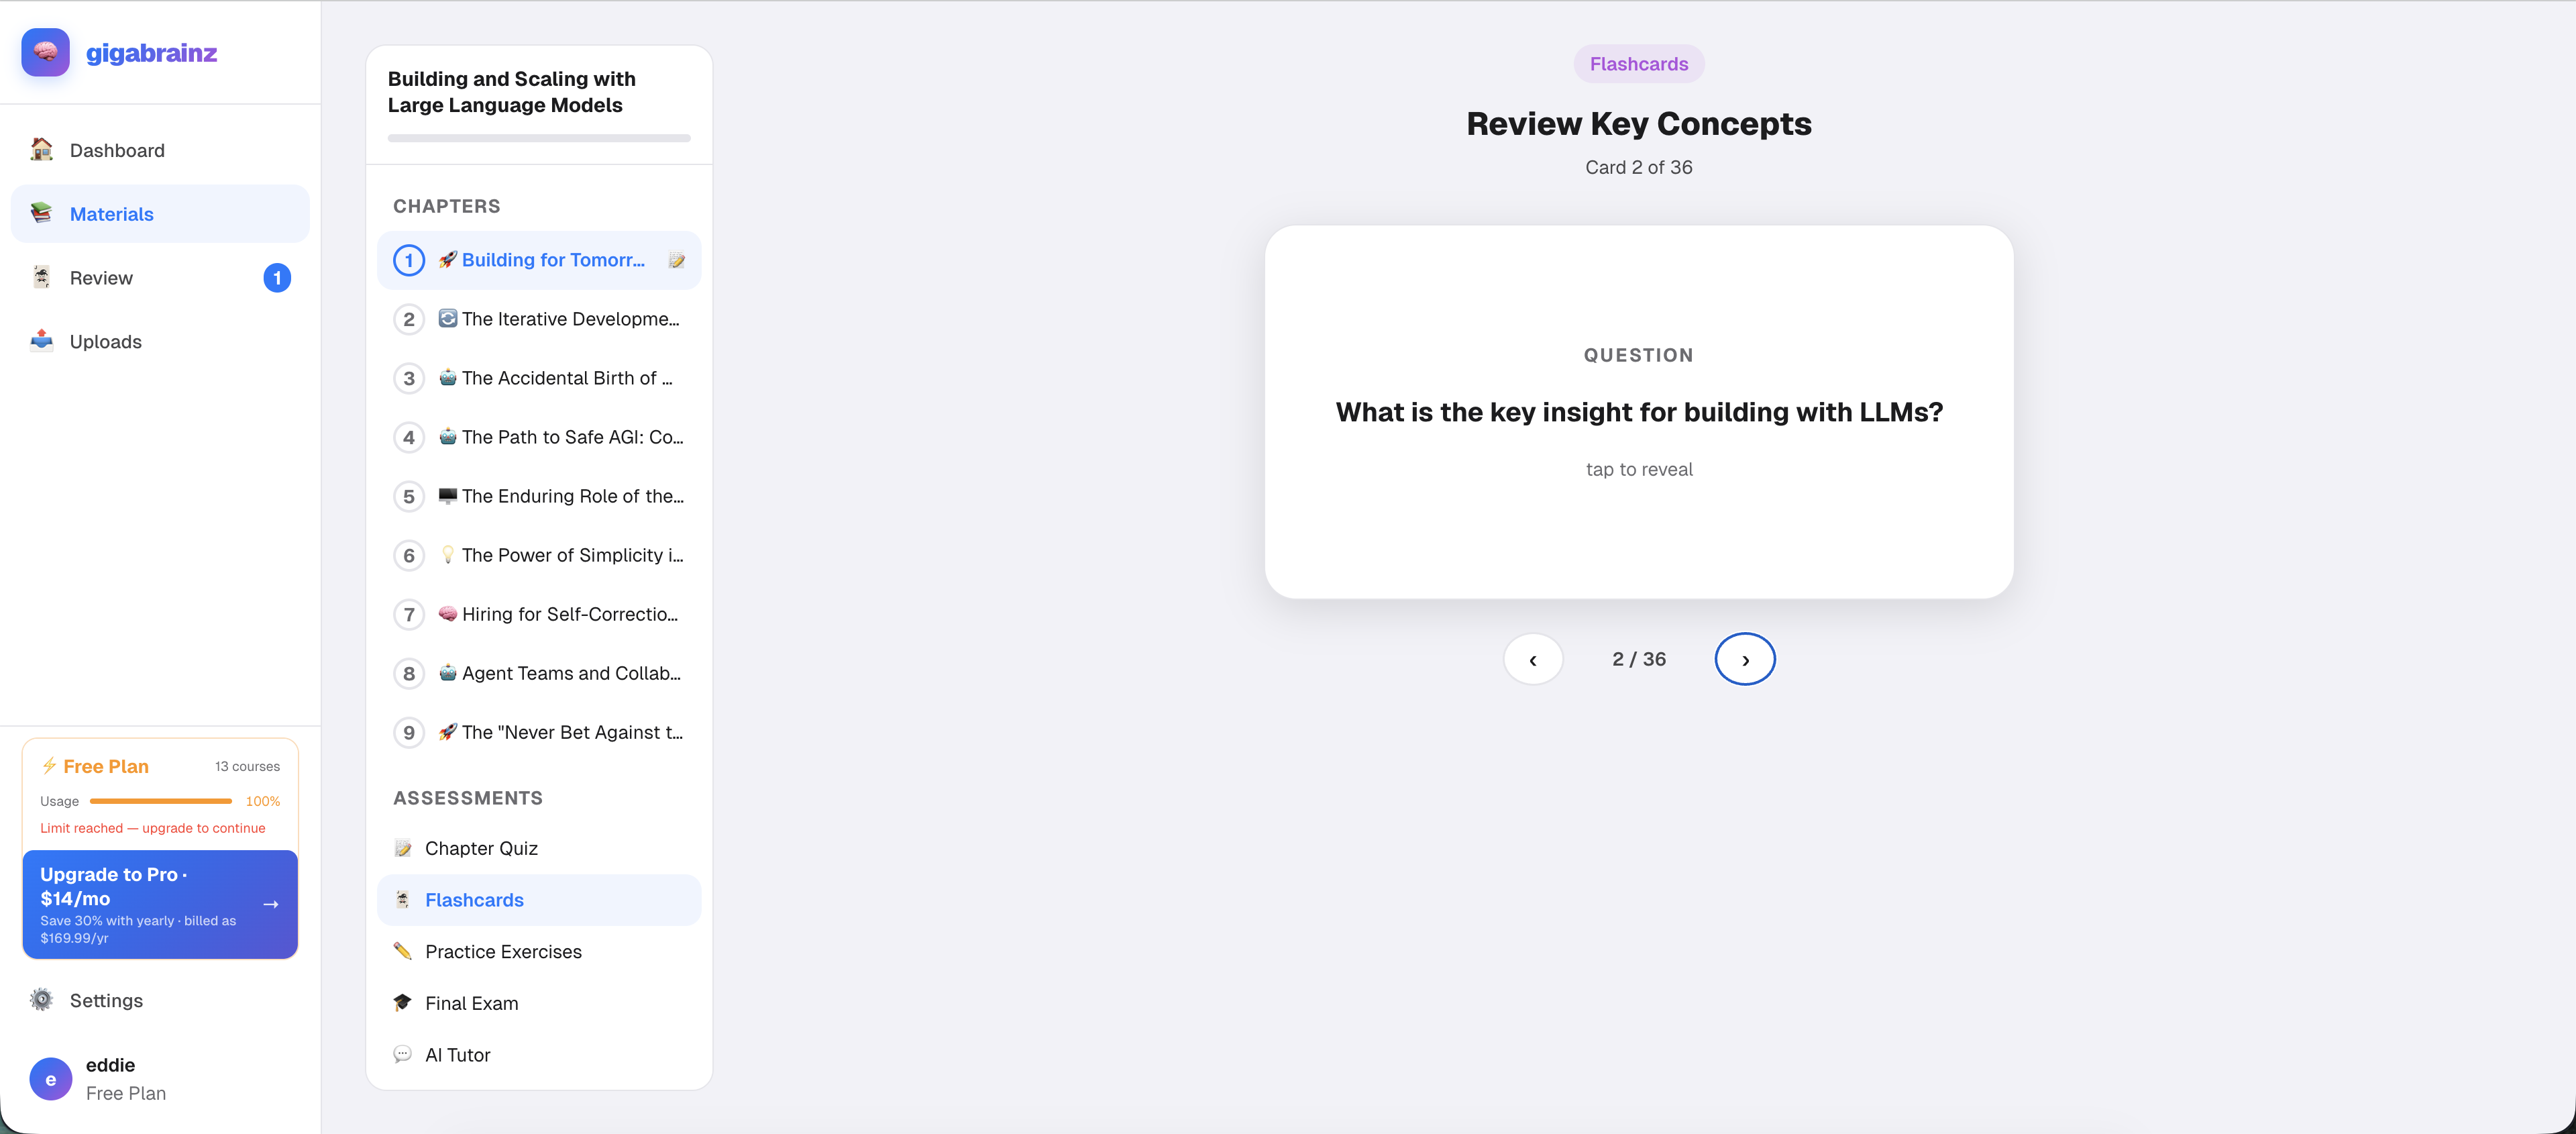Screen dimensions: 2576x1134
Task: Select the Final Exam graduation cap
Action: tap(403, 1002)
